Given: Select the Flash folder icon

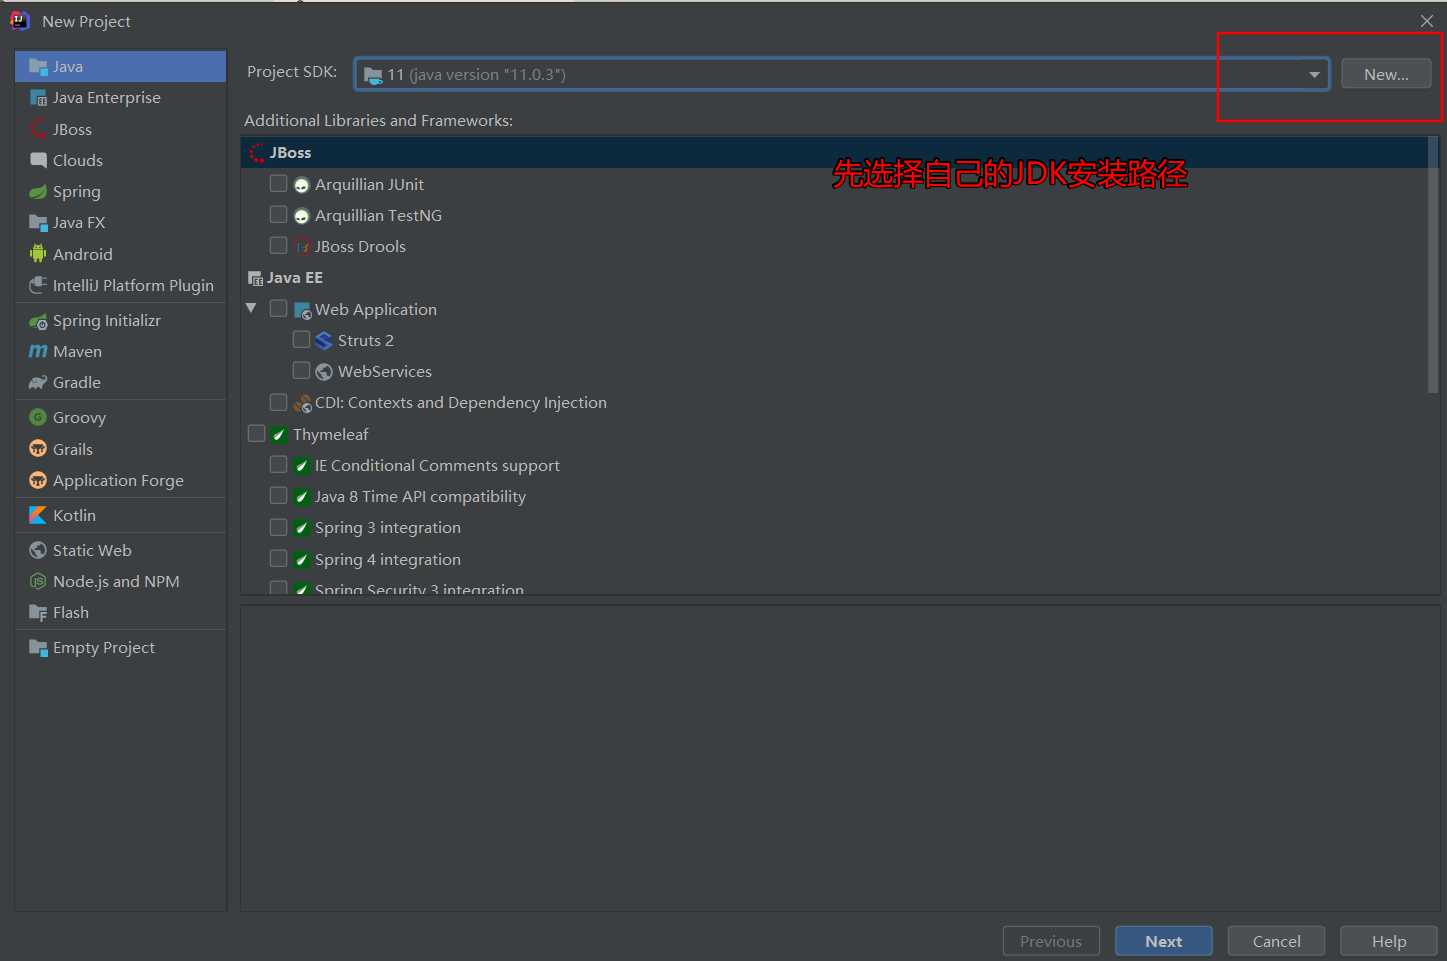Looking at the screenshot, I should tap(39, 613).
